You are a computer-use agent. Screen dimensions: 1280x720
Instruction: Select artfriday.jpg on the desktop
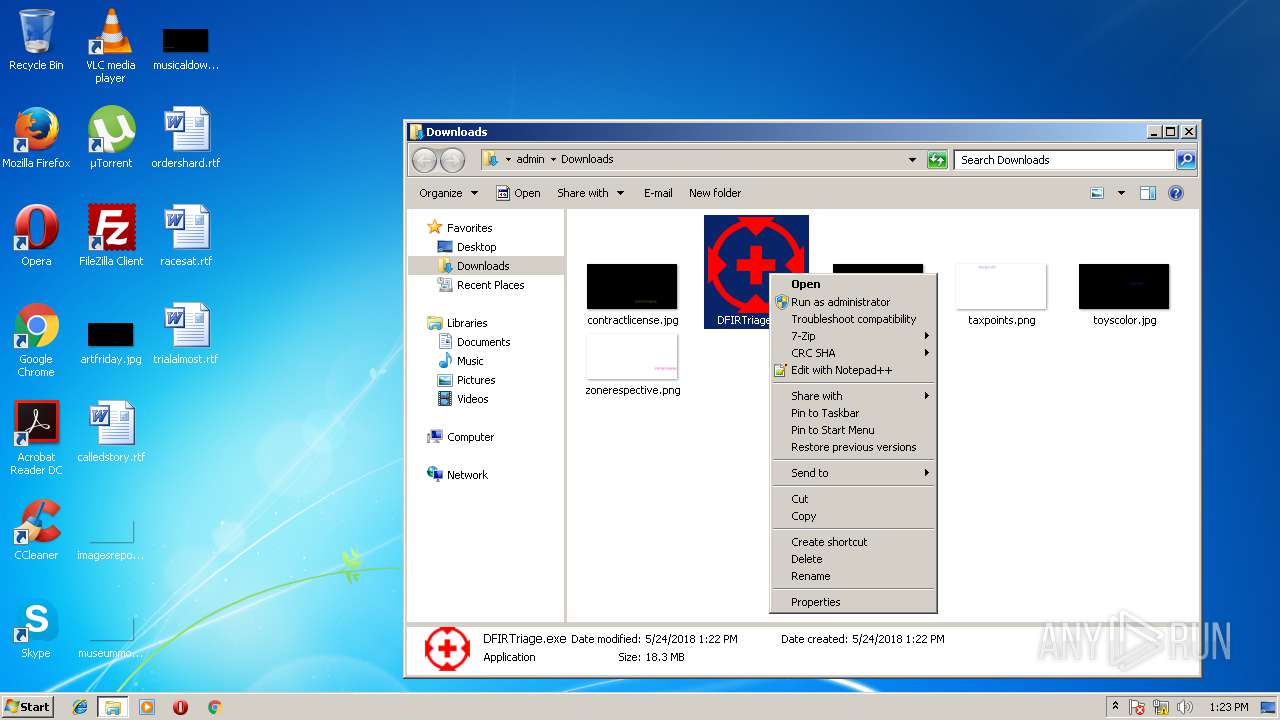click(111, 342)
